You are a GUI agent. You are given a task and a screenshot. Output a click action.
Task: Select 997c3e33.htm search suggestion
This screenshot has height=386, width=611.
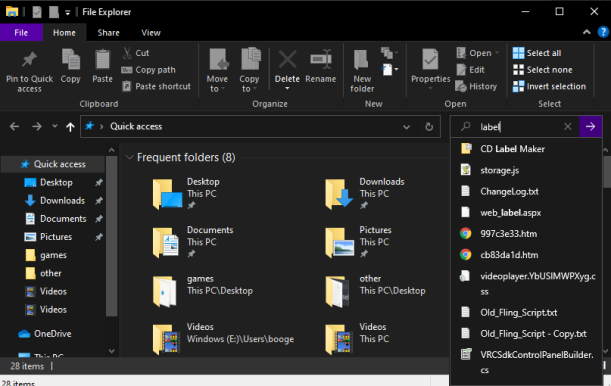[x=526, y=234]
